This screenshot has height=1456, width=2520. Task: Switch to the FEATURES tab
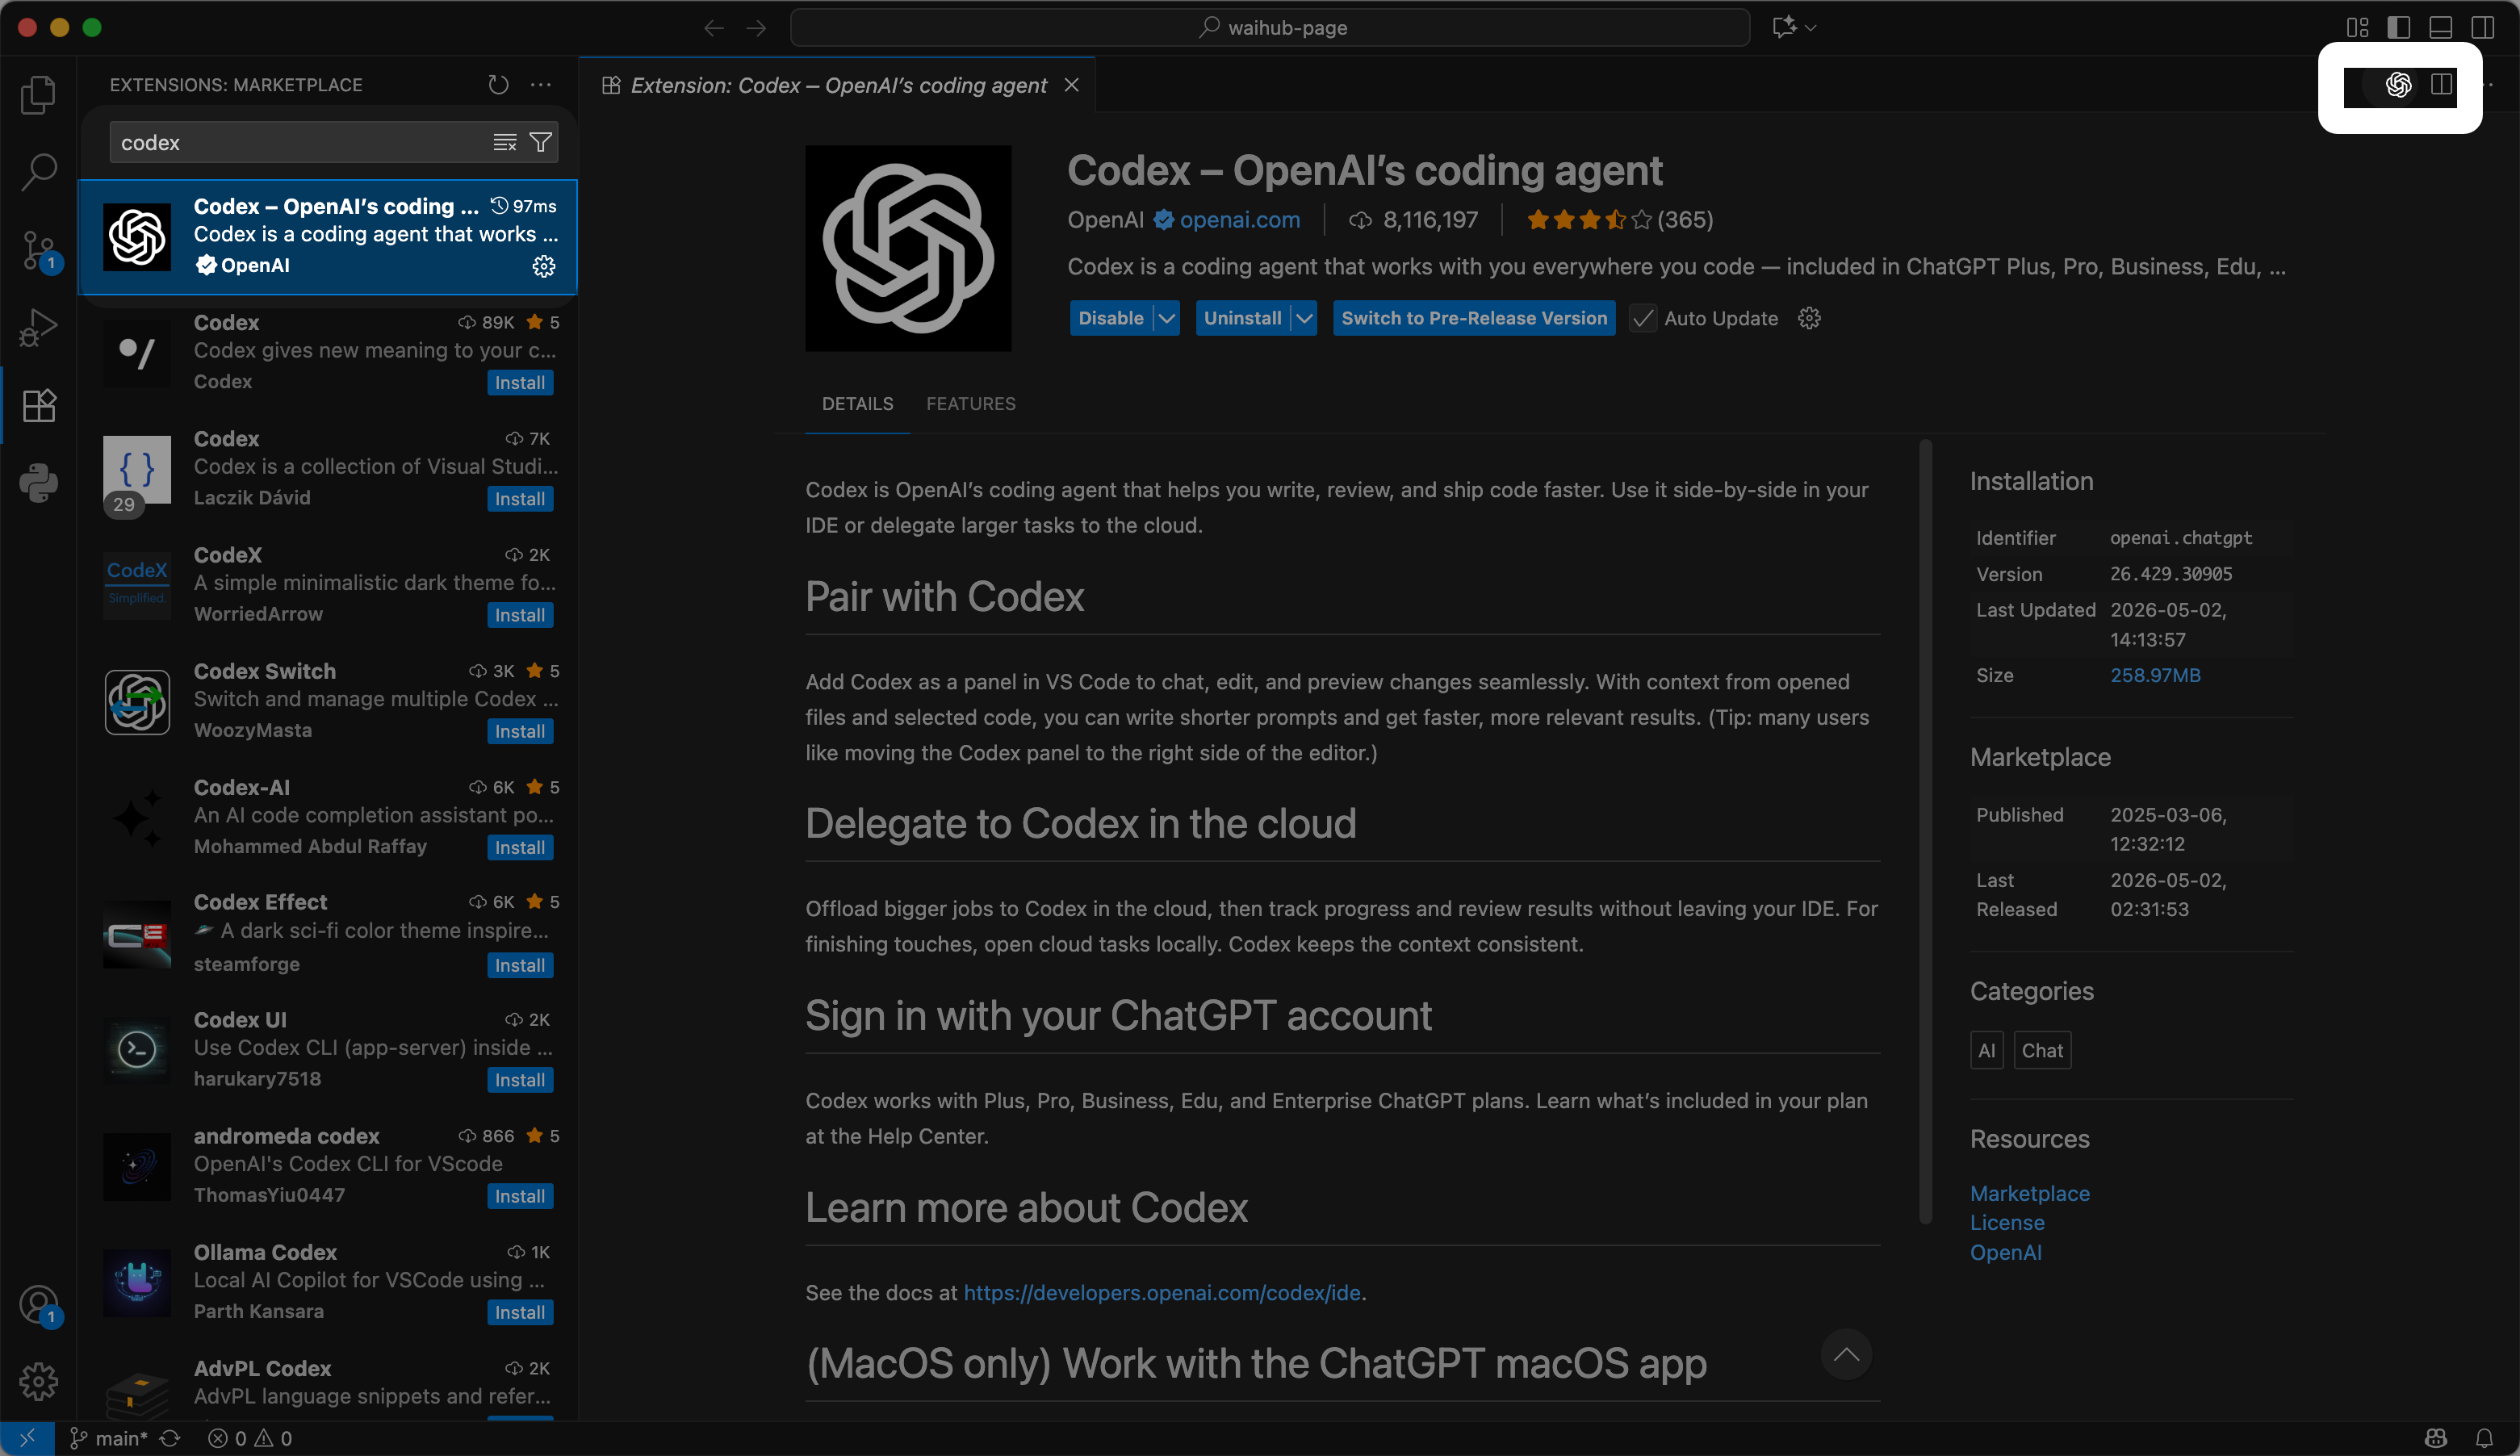970,403
